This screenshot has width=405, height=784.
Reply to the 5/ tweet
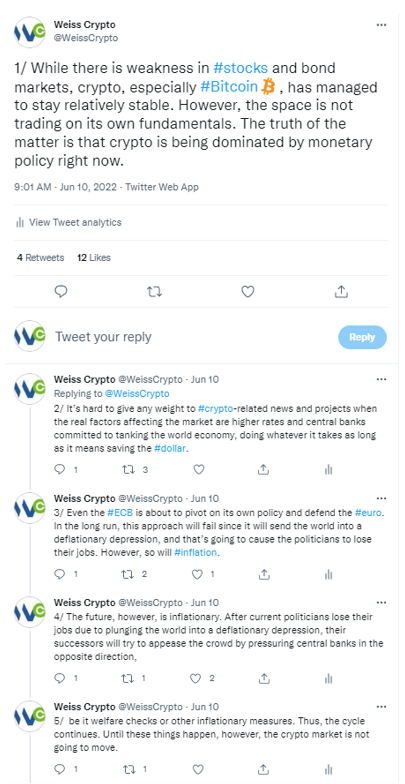click(x=60, y=768)
